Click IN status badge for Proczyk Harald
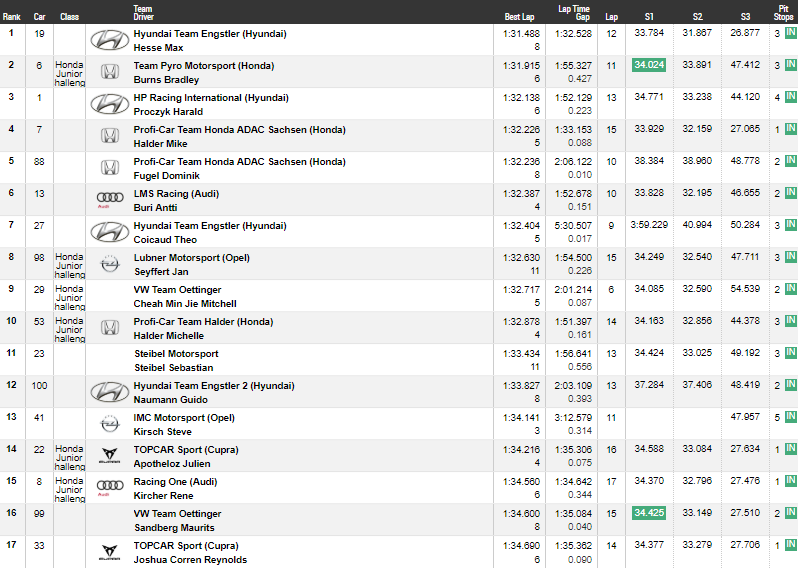This screenshot has height=571, width=803. point(791,97)
